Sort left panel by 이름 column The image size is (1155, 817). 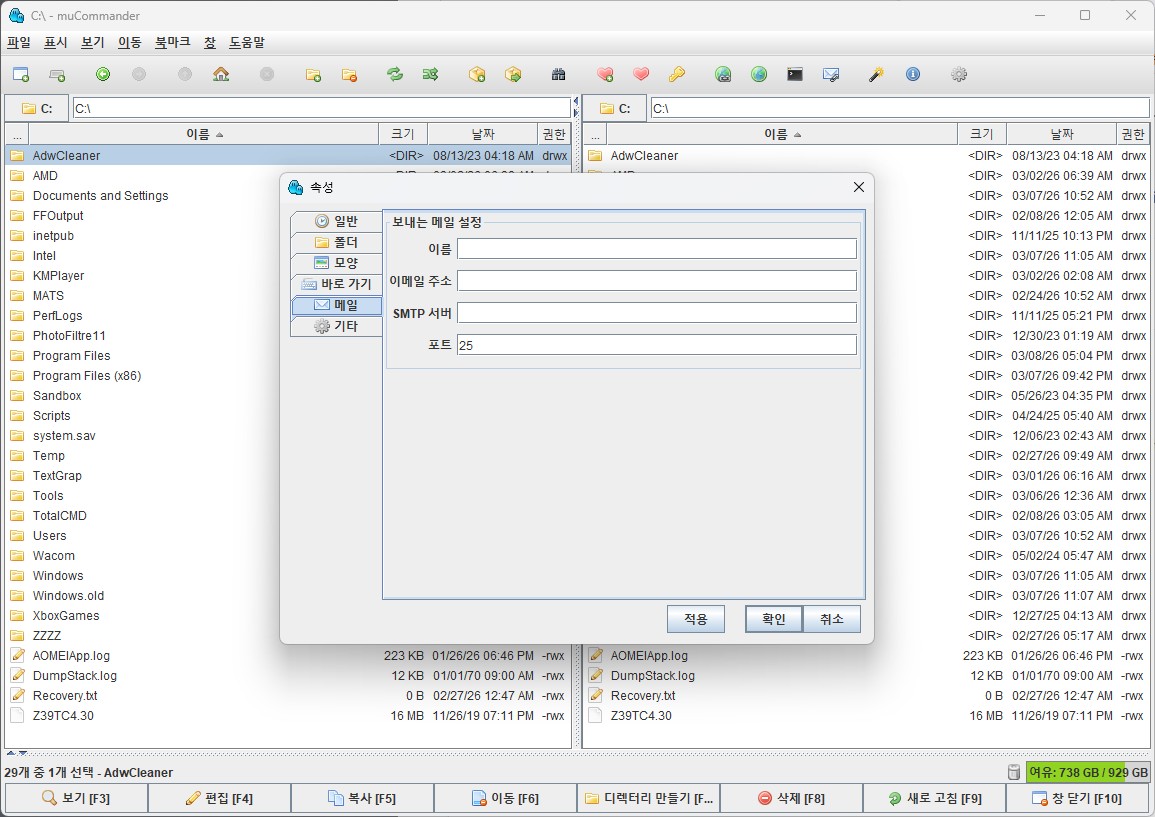point(204,134)
